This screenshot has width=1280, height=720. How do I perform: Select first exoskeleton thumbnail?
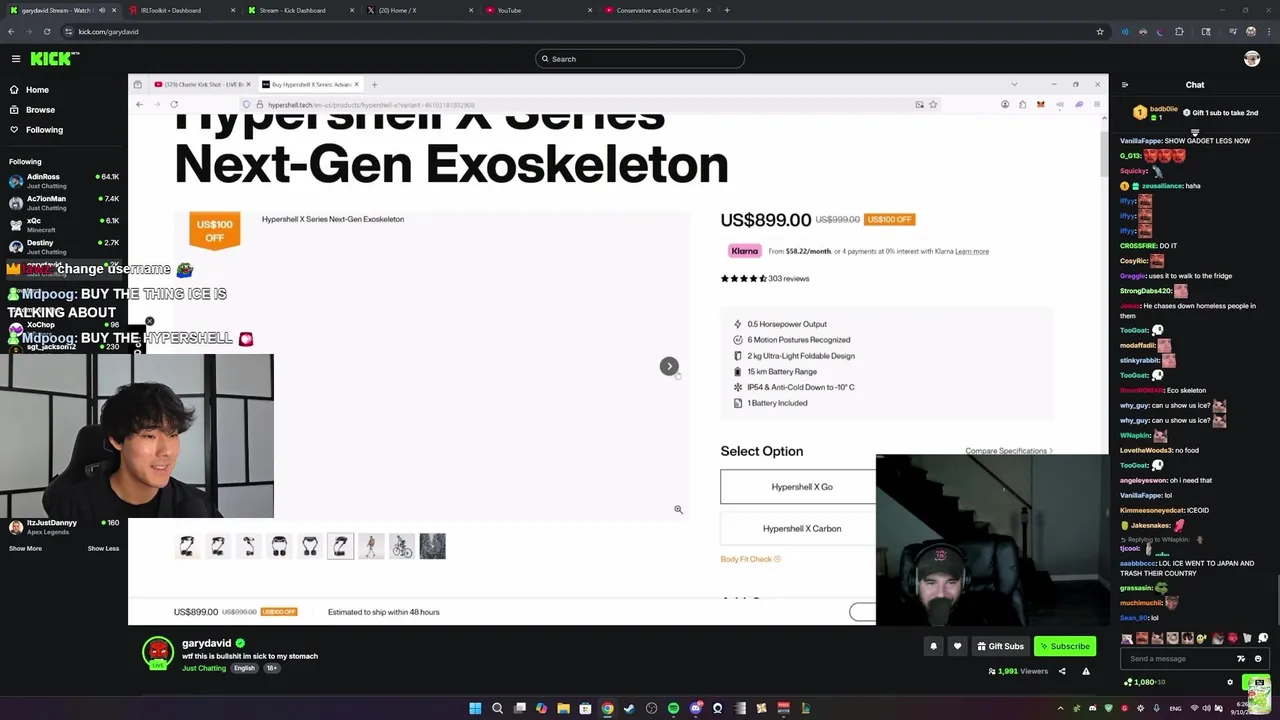tap(187, 546)
